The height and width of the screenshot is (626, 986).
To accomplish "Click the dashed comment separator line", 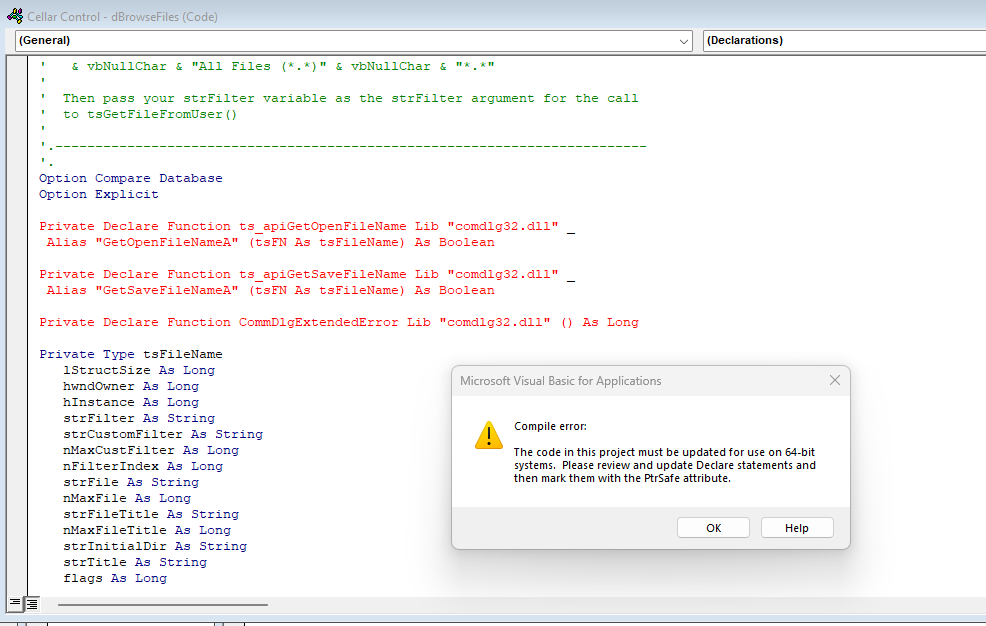I will [343, 146].
